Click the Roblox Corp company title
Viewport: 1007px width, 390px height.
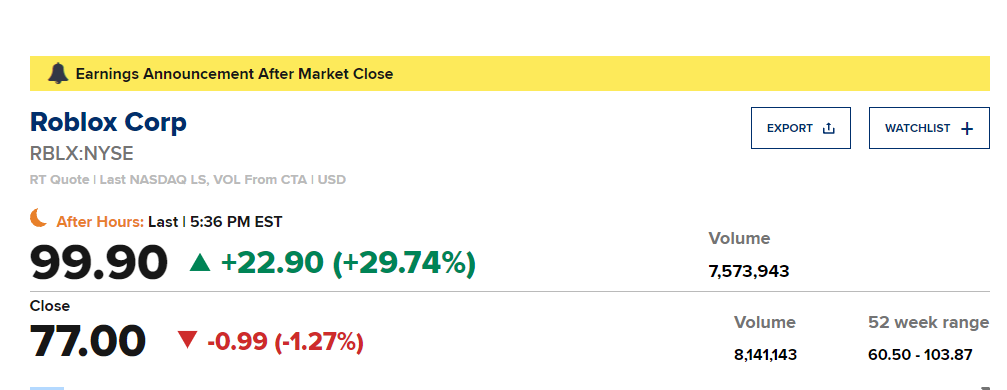coord(109,121)
